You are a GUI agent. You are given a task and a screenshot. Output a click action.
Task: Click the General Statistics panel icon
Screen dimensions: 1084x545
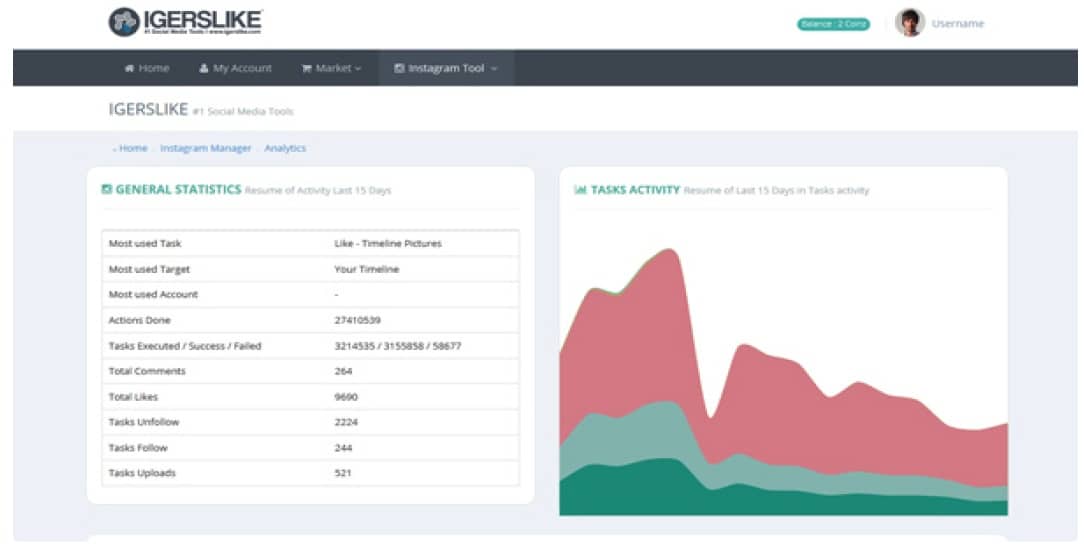pyautogui.click(x=106, y=189)
